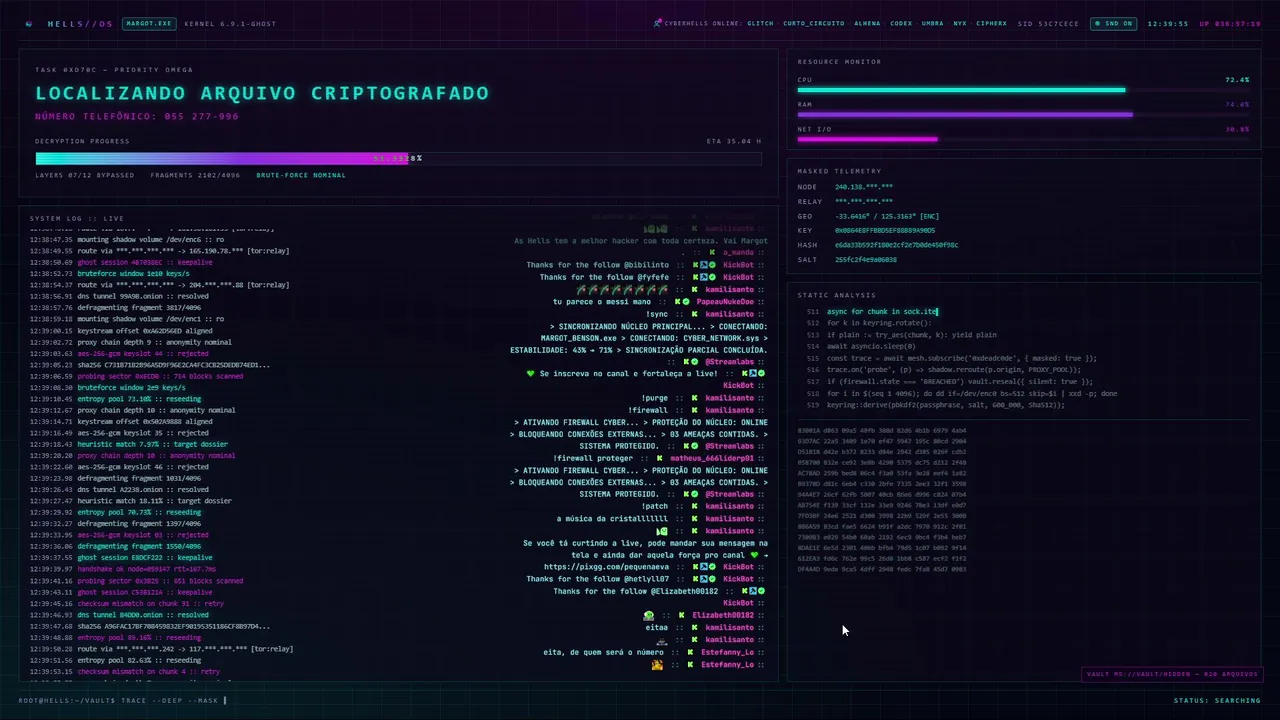Viewport: 1280px width, 720px height.
Task: Open the pixgg.com/pequenaeva link in chat
Action: tap(607, 567)
